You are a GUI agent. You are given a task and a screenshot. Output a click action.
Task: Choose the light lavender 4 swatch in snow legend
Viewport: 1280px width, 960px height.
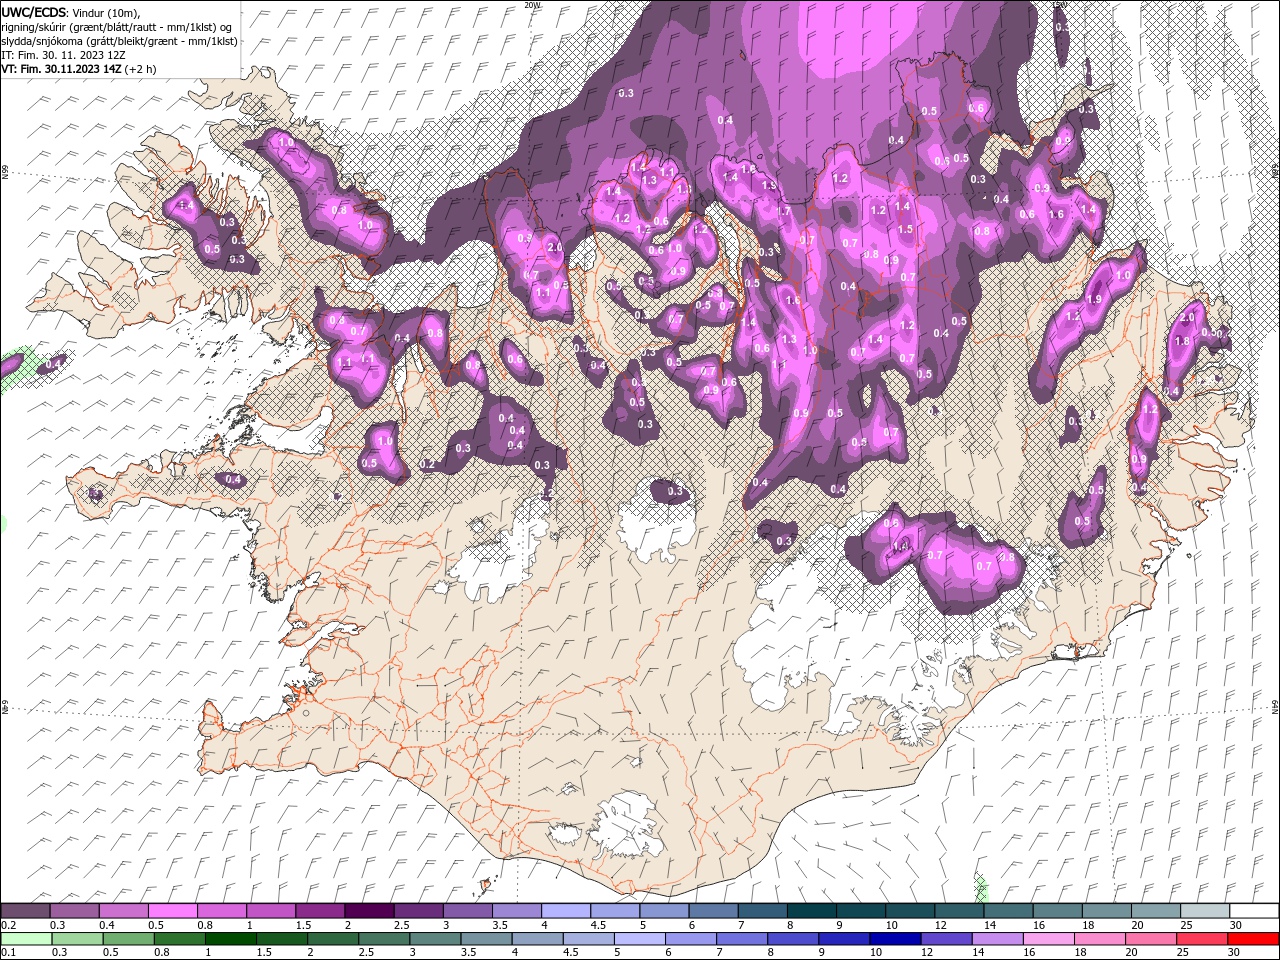coord(564,911)
